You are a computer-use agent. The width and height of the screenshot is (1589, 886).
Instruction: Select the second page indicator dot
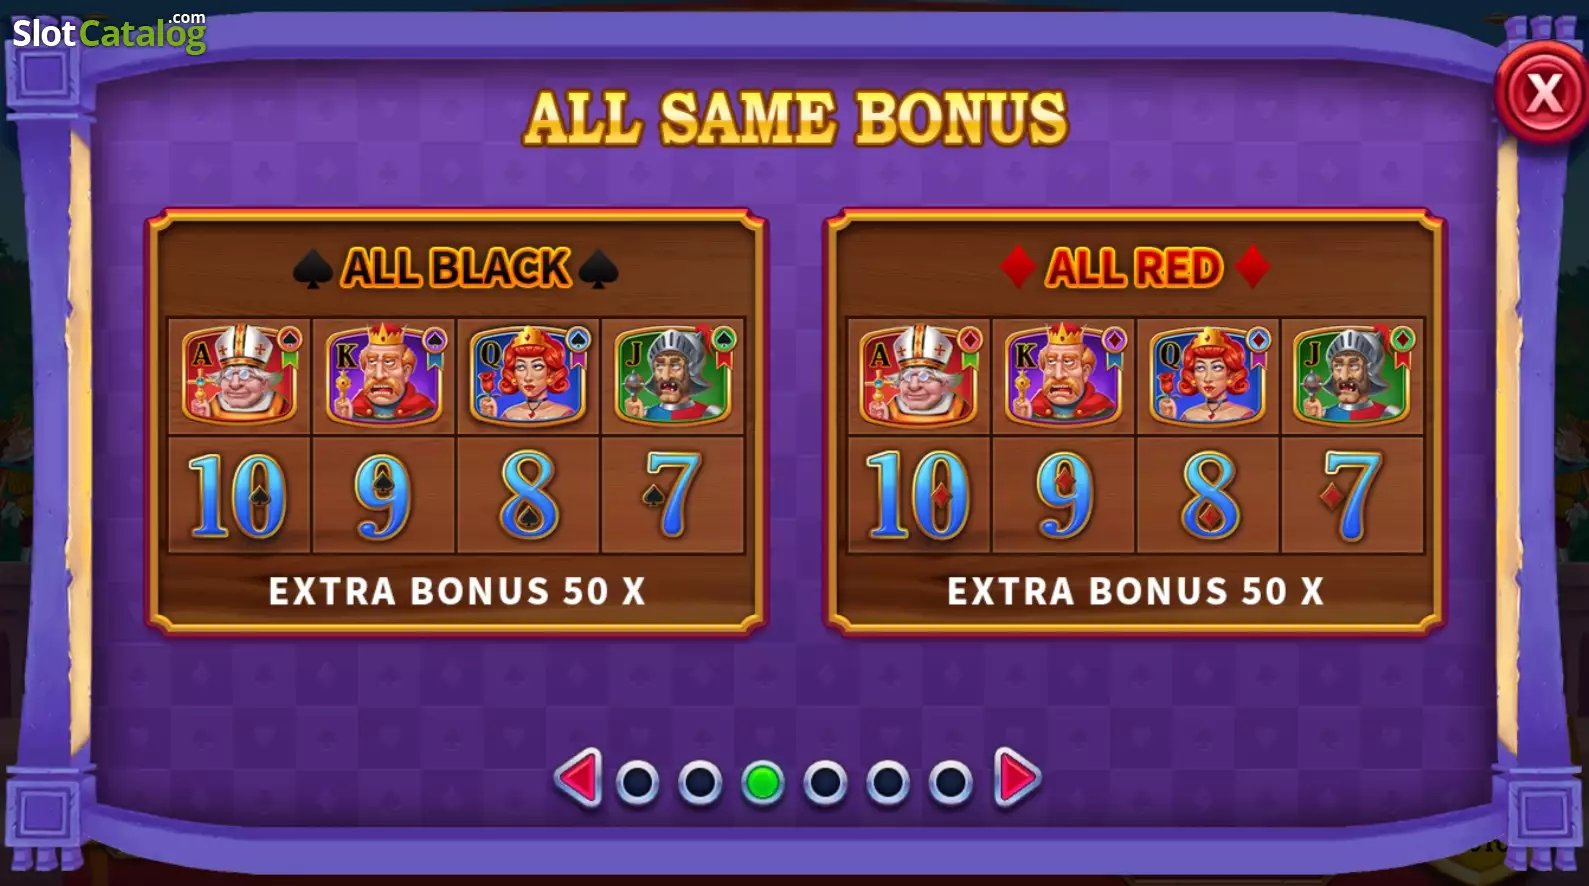pos(700,783)
